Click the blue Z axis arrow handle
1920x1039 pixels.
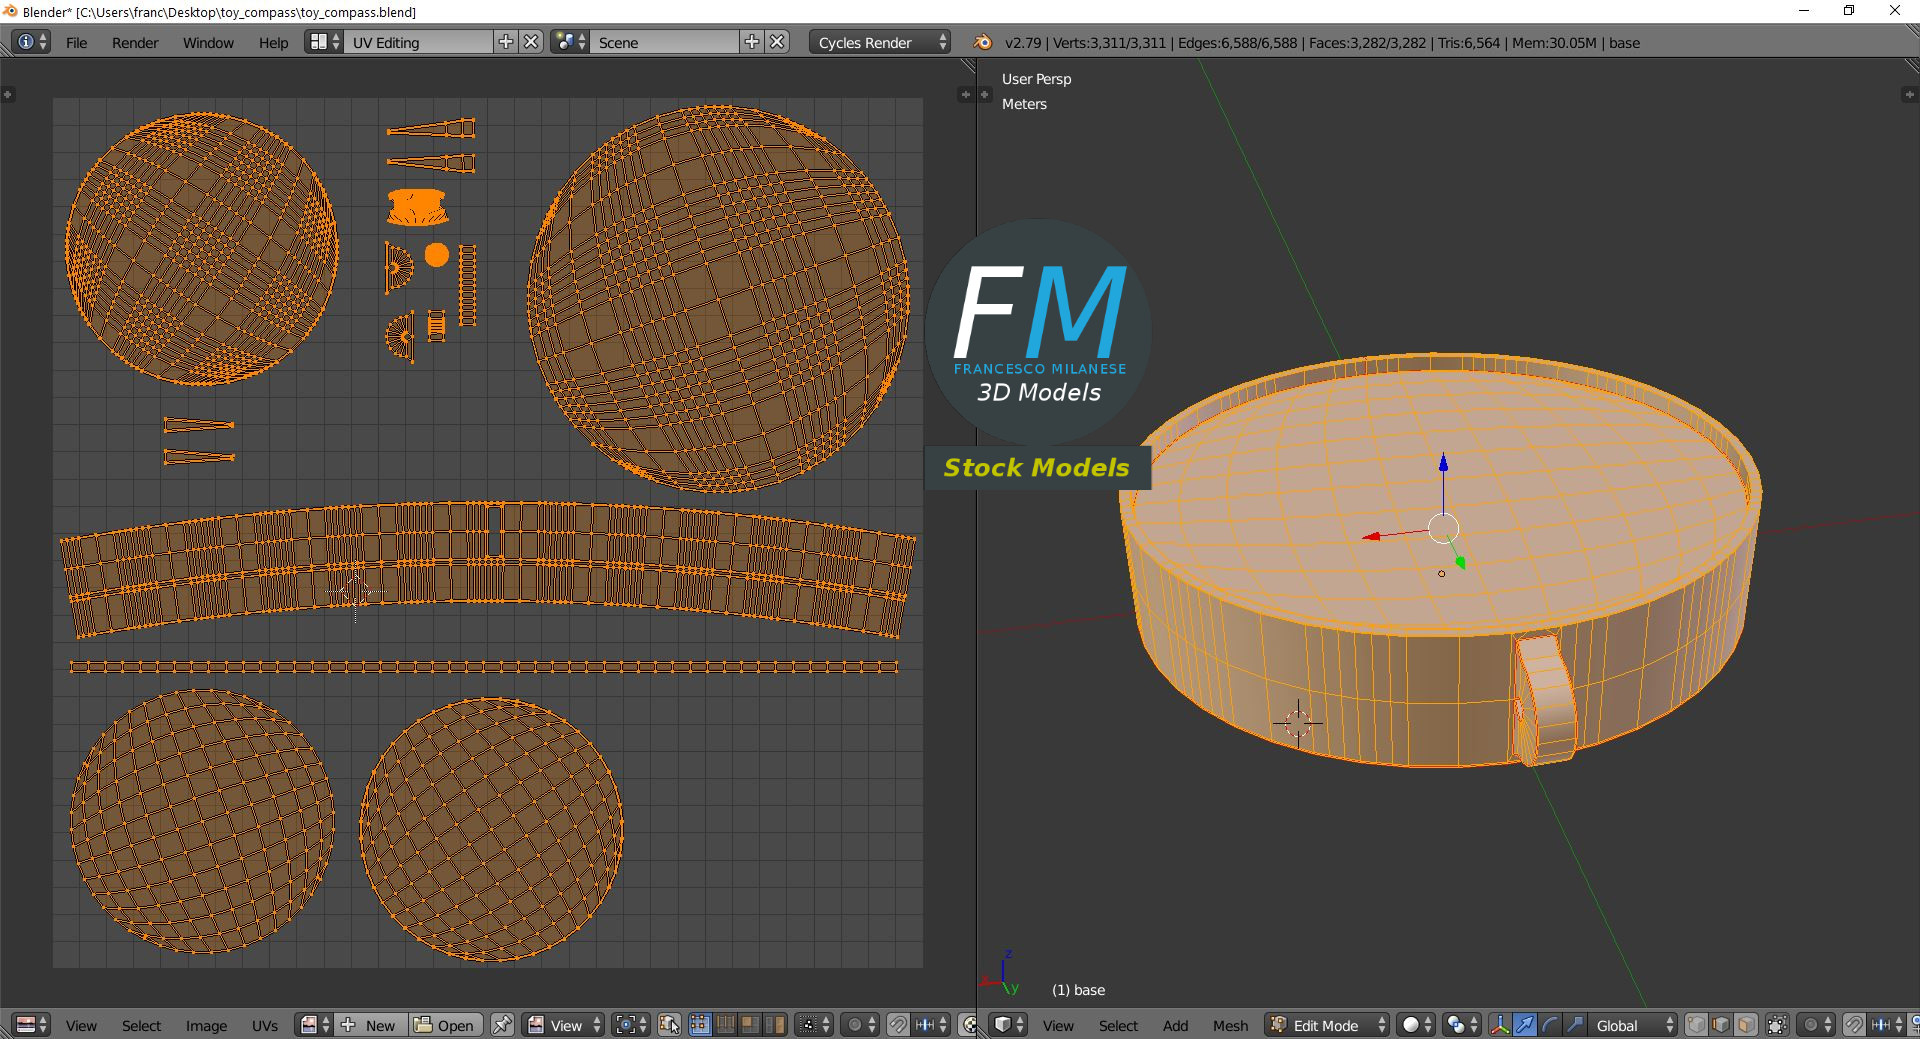(x=1443, y=463)
